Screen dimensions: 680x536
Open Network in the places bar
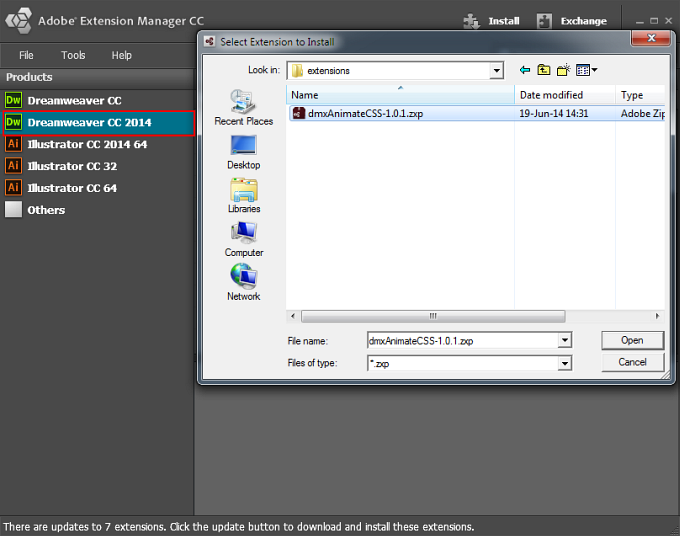pos(244,283)
